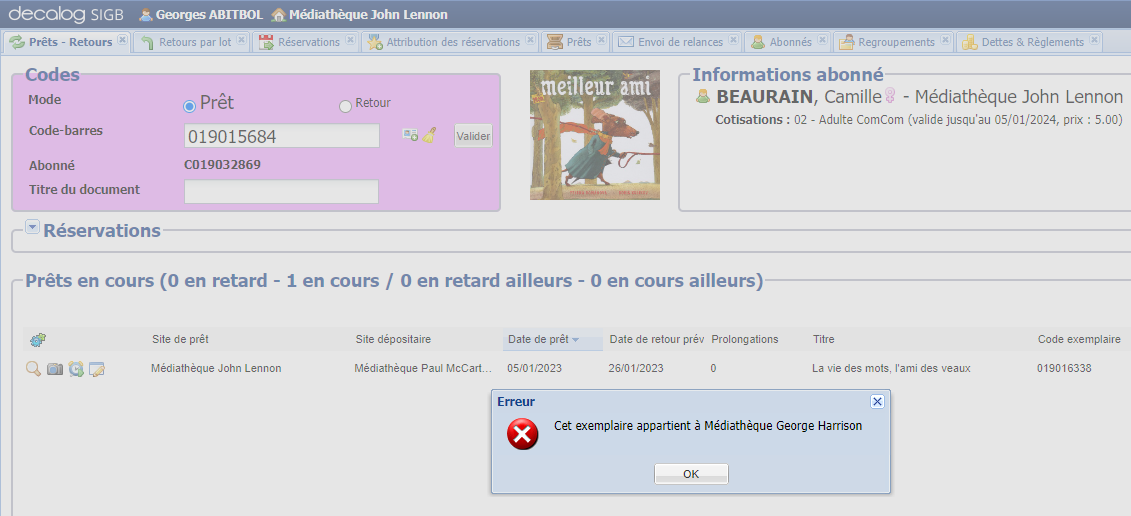Viewport: 1131px width, 516px height.
Task: Click the Date de retour prév column header
Action: click(656, 339)
